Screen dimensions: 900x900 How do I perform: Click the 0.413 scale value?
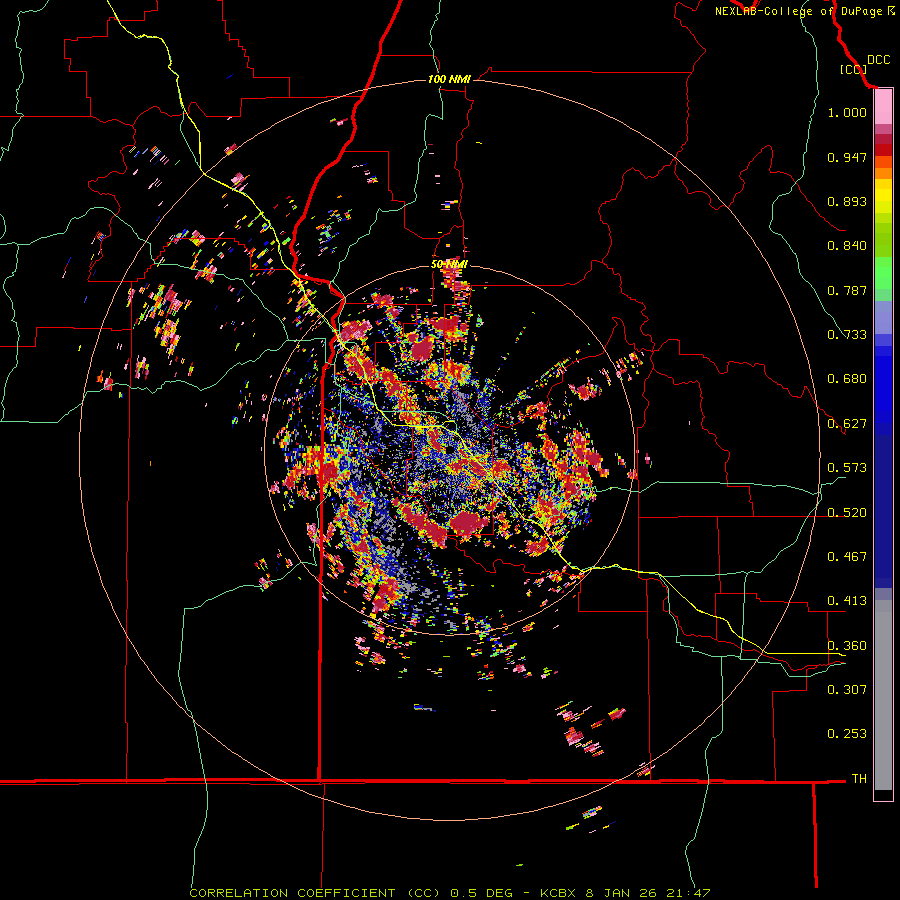click(x=847, y=601)
